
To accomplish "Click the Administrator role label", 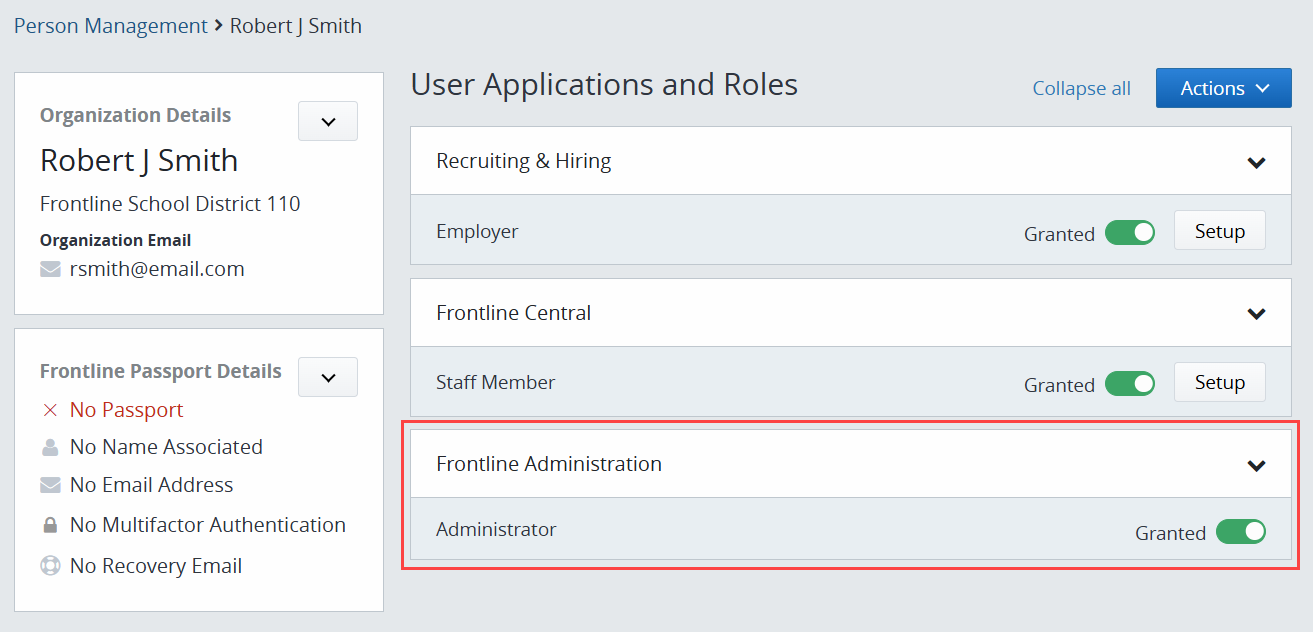I will point(496,529).
